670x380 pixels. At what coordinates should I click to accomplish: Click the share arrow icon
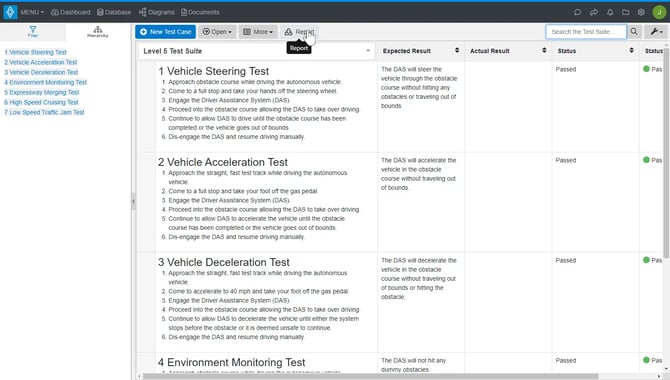pos(594,12)
